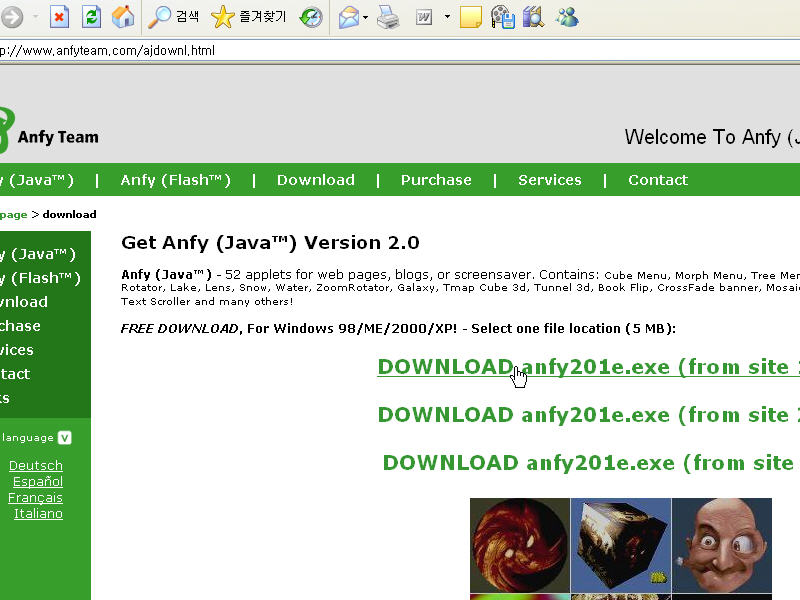Open Download in top navigation bar
800x600 pixels.
316,180
